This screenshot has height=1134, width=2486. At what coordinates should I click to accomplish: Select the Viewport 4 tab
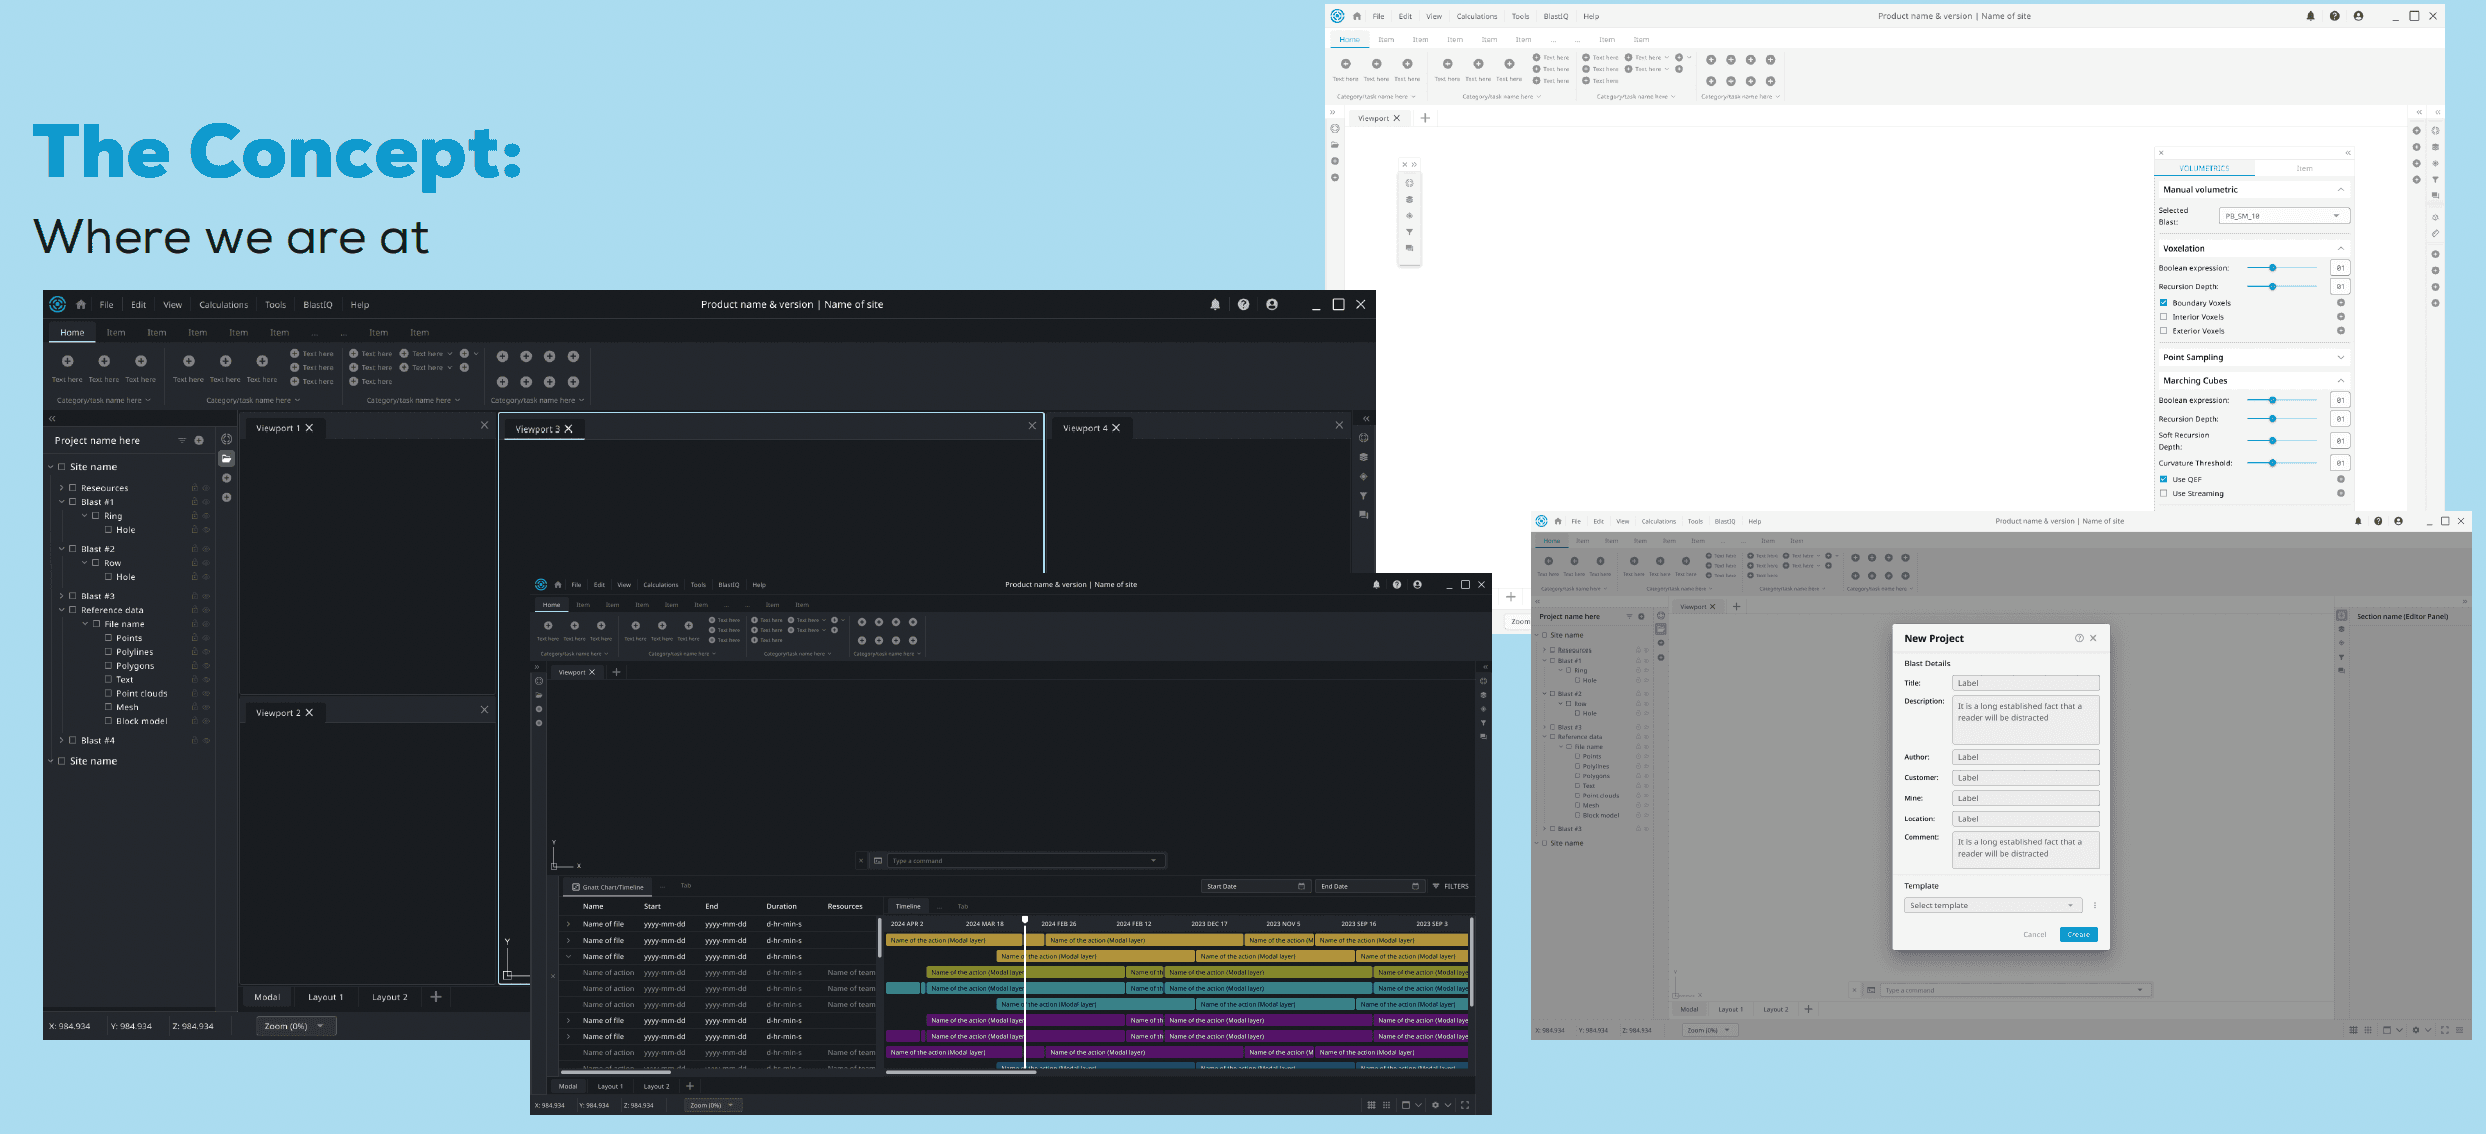pos(1084,428)
